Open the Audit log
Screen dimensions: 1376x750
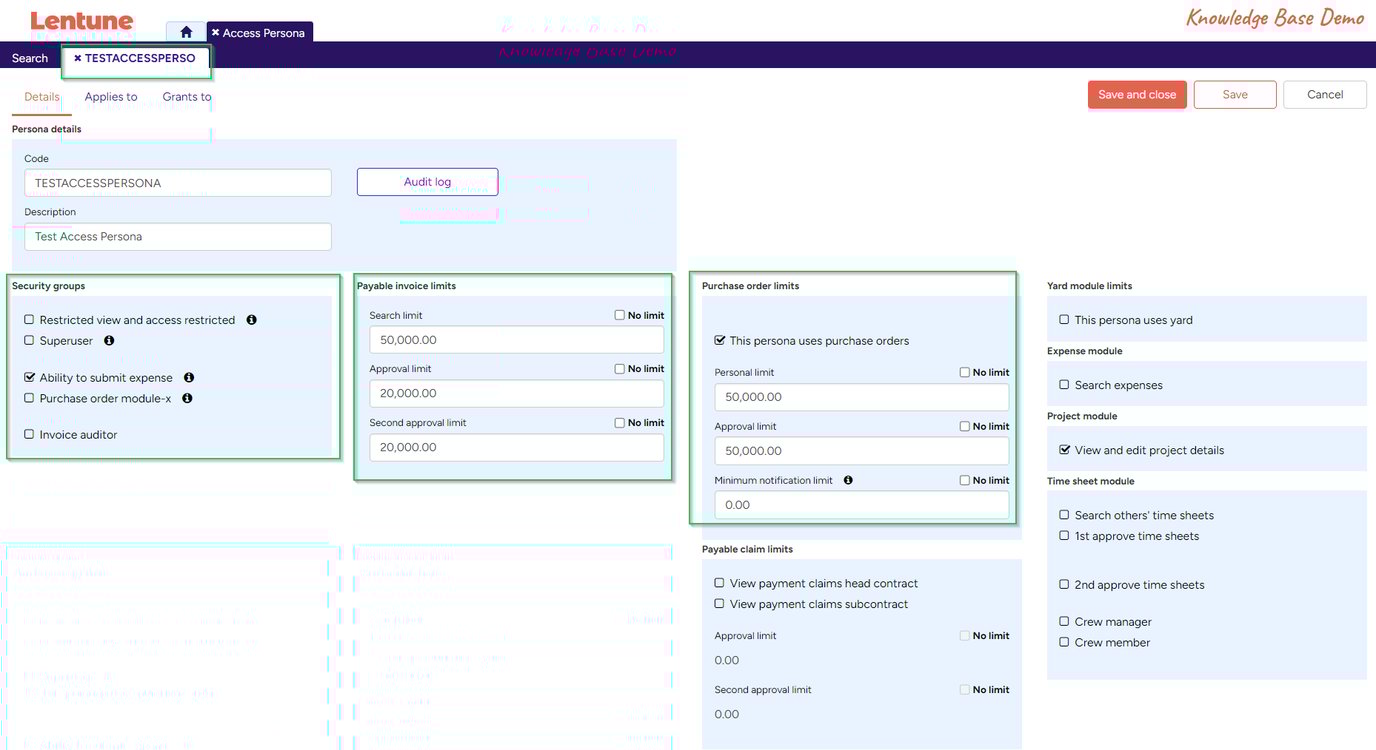click(x=427, y=182)
